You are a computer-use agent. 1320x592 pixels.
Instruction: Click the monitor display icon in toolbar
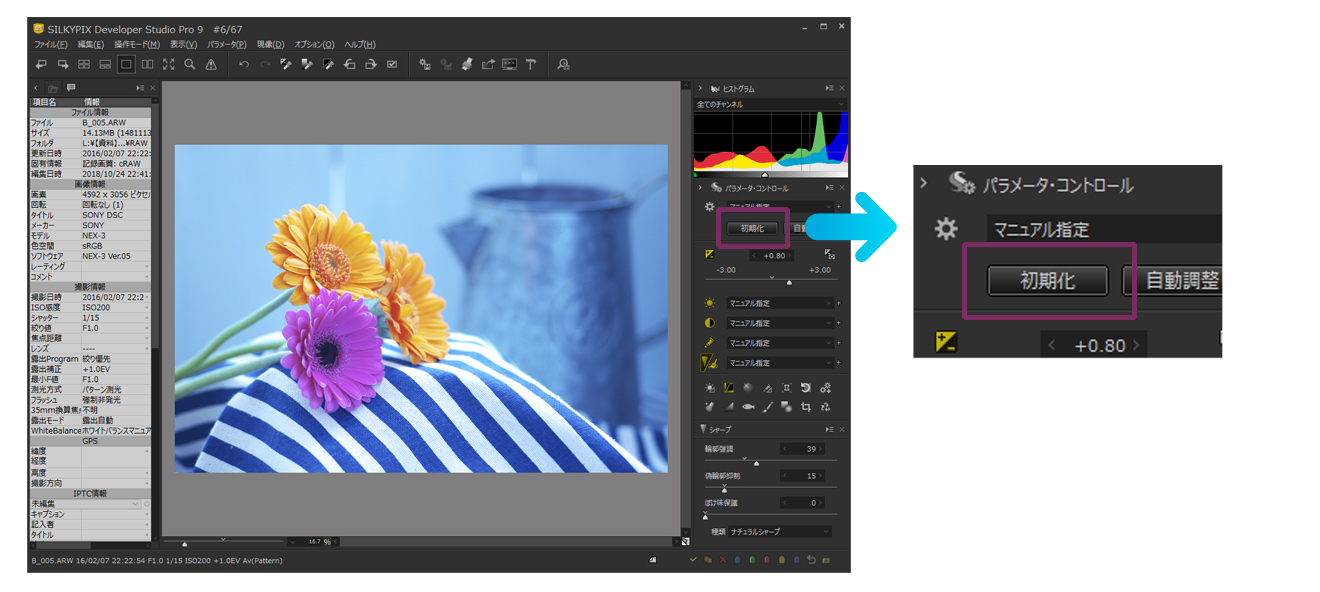coord(509,64)
